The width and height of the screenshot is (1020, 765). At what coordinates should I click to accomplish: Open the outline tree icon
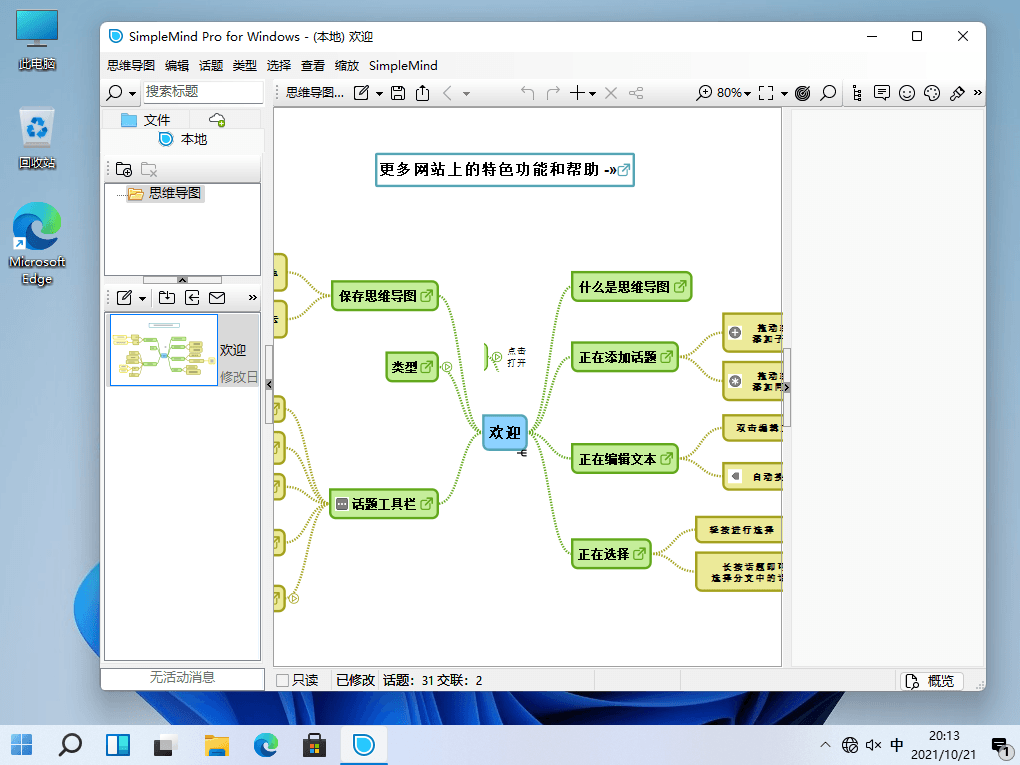pos(857,93)
